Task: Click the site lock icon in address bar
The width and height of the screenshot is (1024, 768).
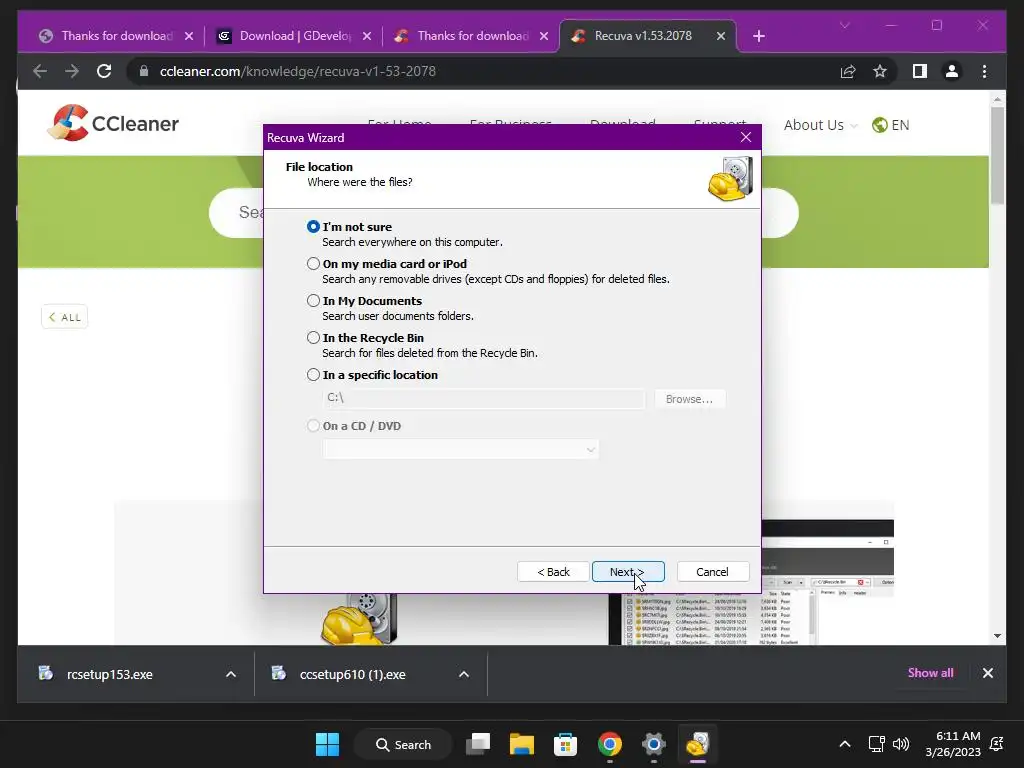Action: (x=144, y=71)
